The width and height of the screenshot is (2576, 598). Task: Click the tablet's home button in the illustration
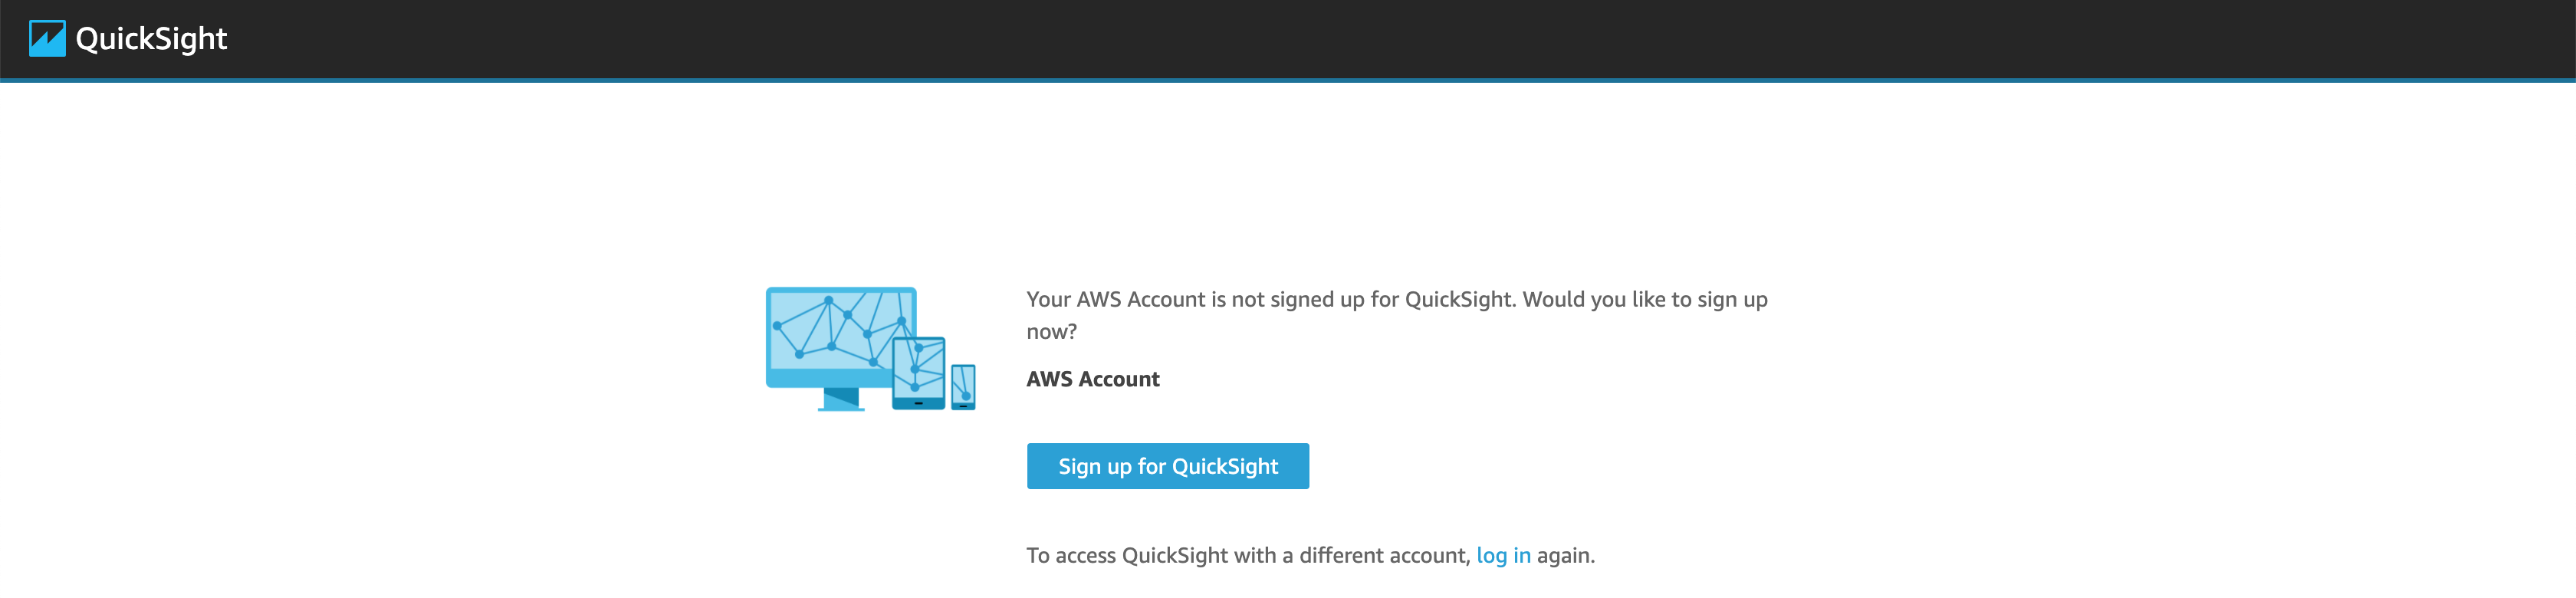pos(918,403)
